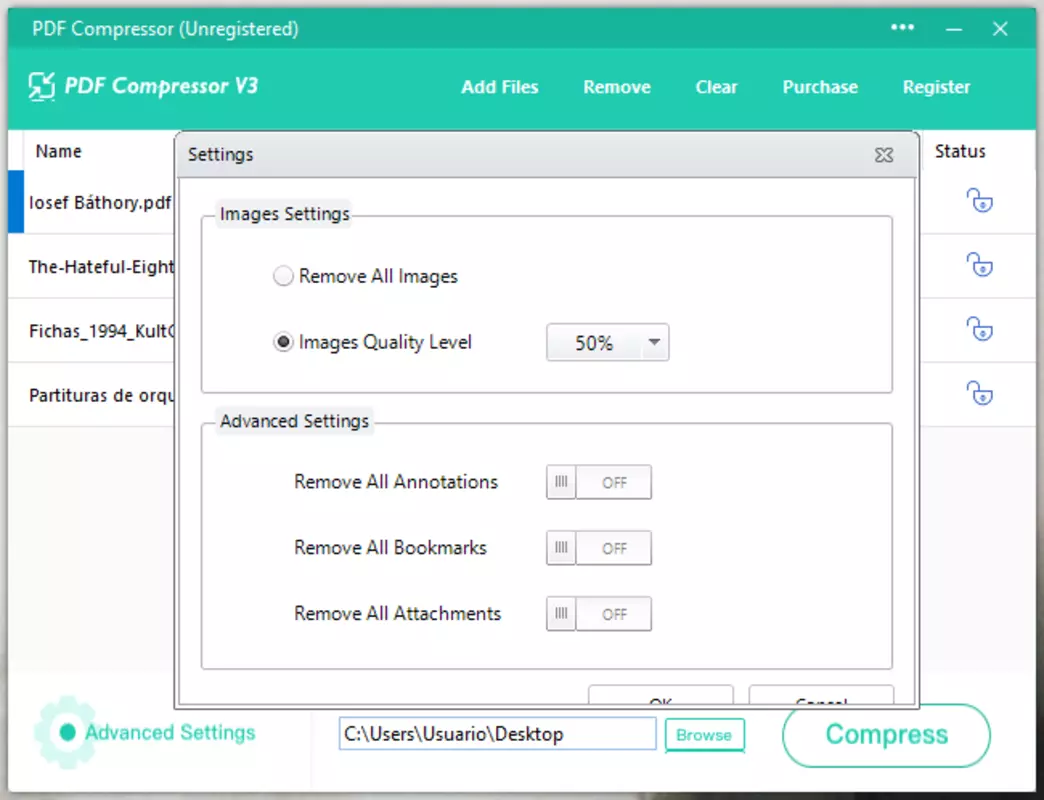The width and height of the screenshot is (1044, 800).
Task: Minimize the PDF Compressor window
Action: tap(953, 29)
